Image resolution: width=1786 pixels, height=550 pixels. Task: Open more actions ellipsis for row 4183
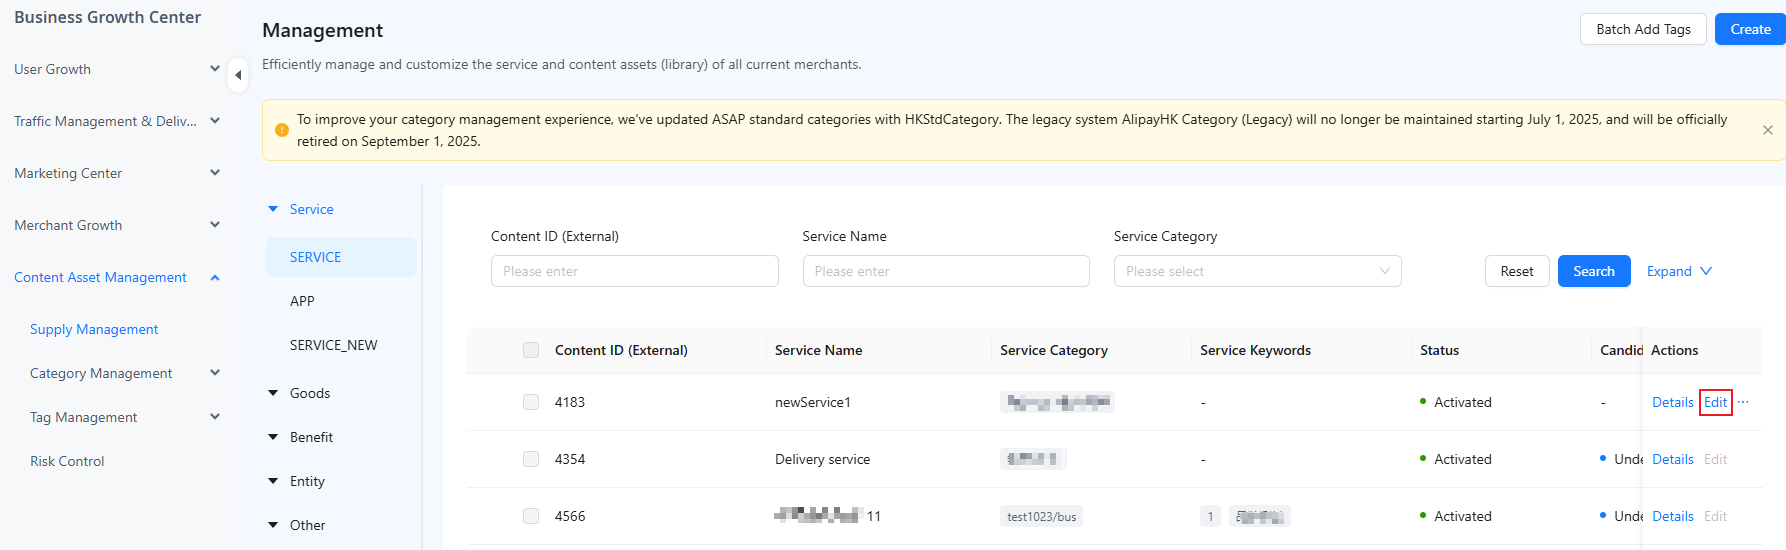coord(1743,402)
